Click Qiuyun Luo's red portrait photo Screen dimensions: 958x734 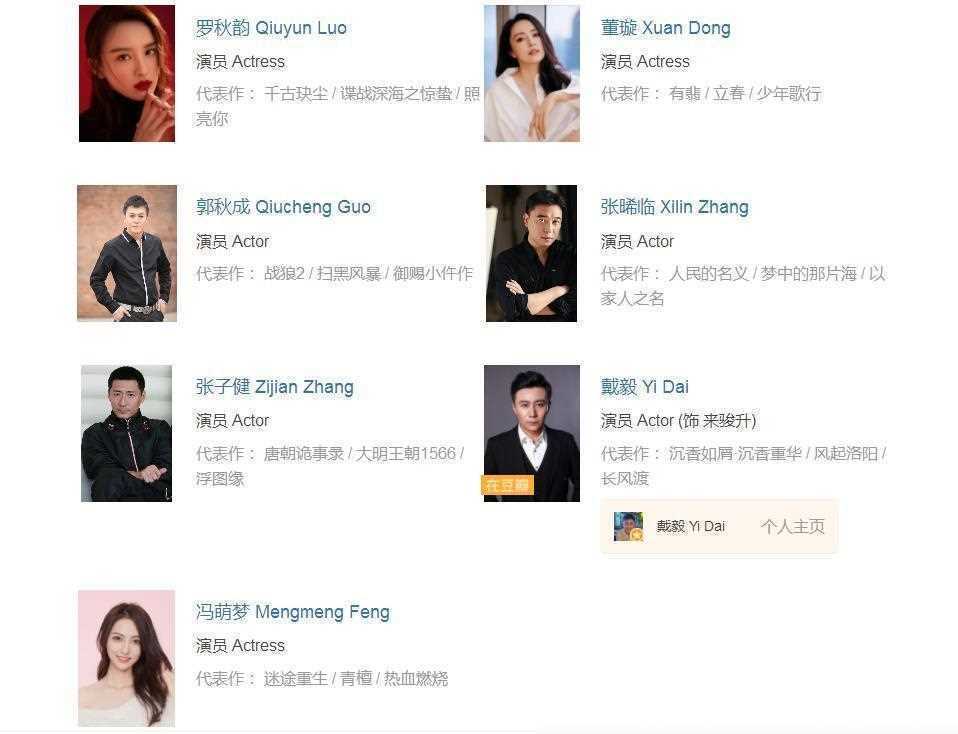click(127, 73)
